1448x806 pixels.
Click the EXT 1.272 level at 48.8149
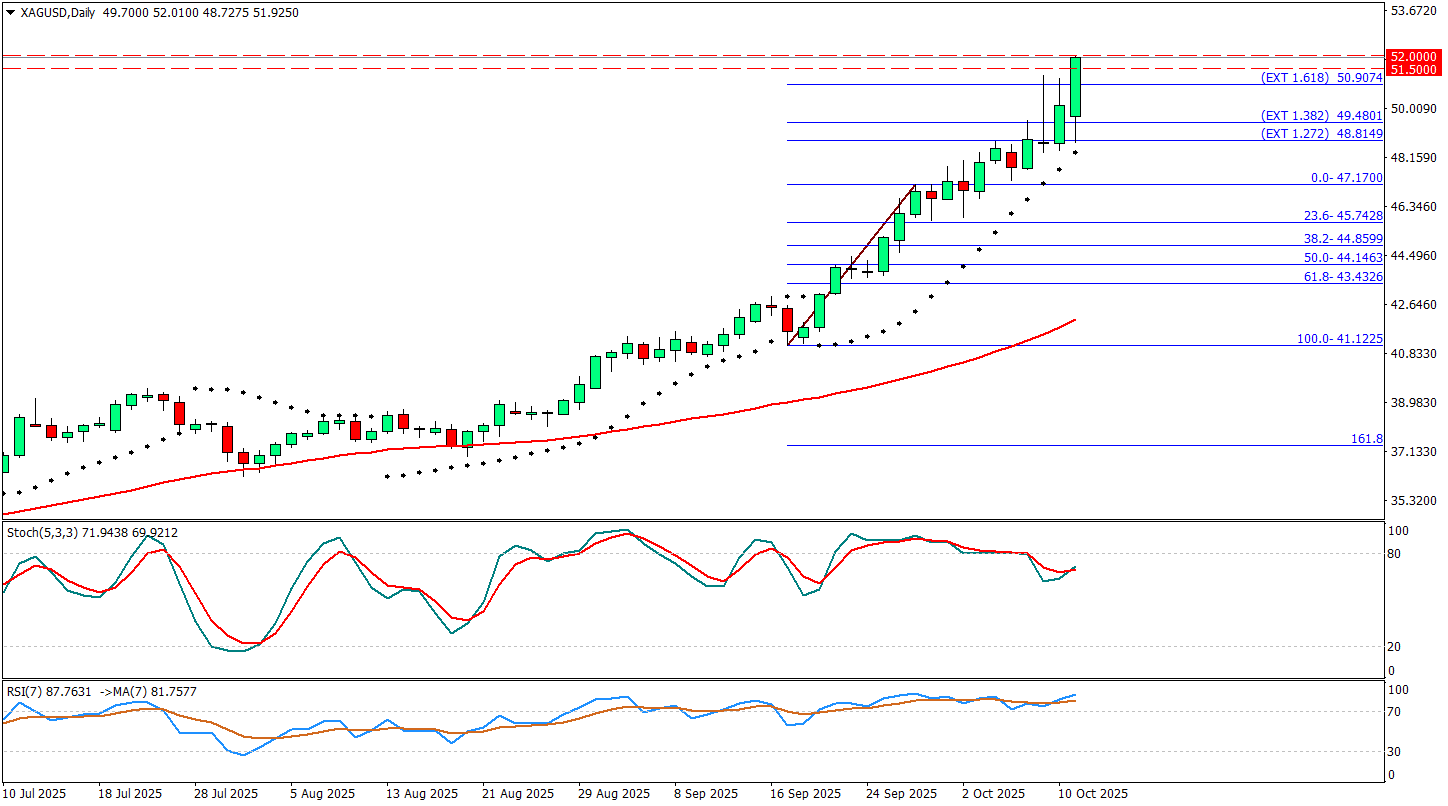[1321, 133]
